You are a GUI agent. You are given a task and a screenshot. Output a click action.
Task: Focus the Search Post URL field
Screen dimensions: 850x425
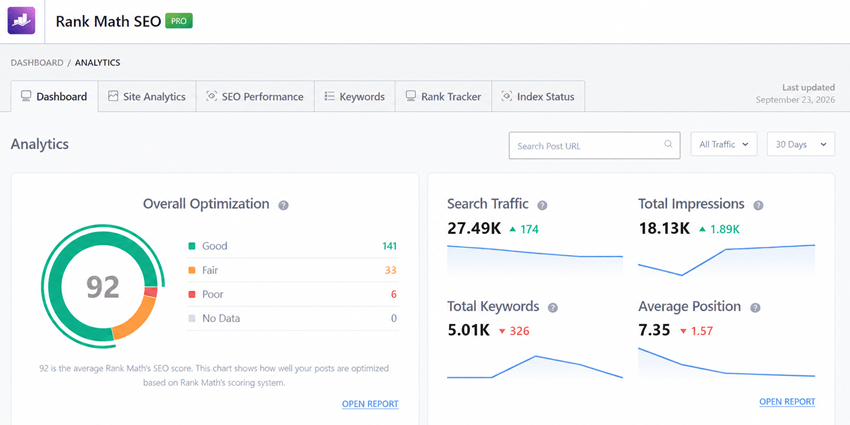pos(594,145)
